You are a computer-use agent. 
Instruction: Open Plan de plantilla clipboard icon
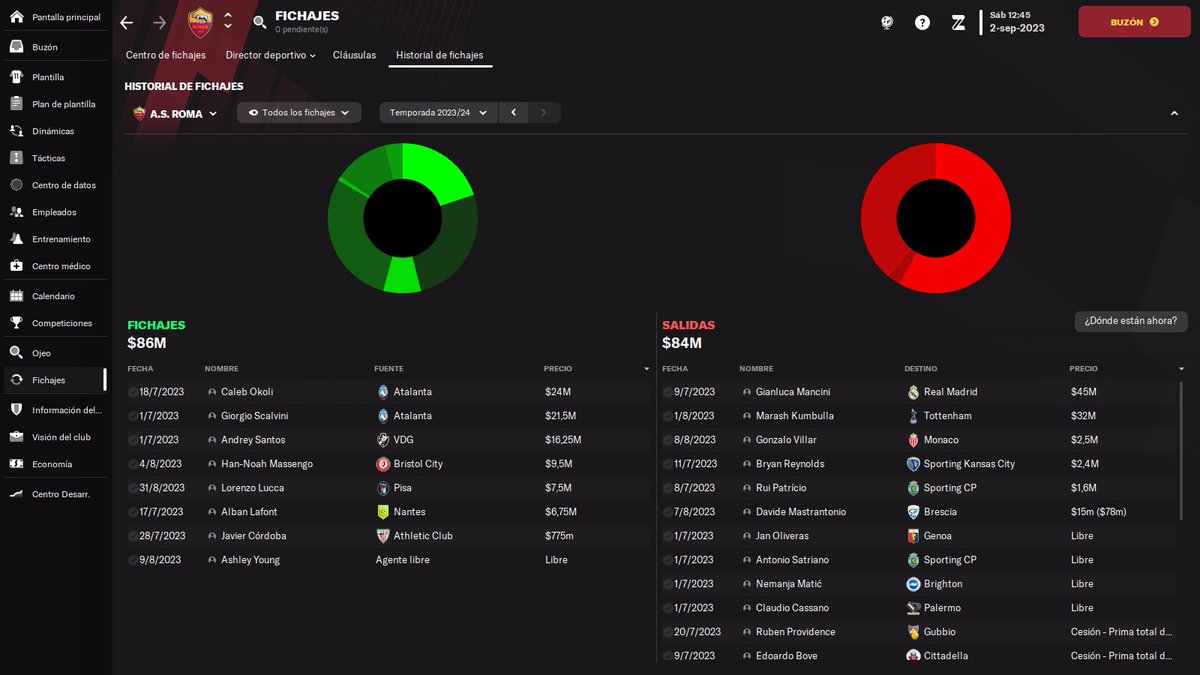coord(16,104)
